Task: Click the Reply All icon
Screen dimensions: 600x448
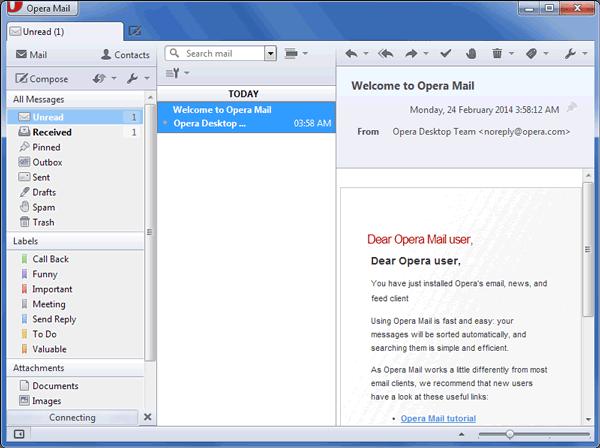Action: (386, 54)
